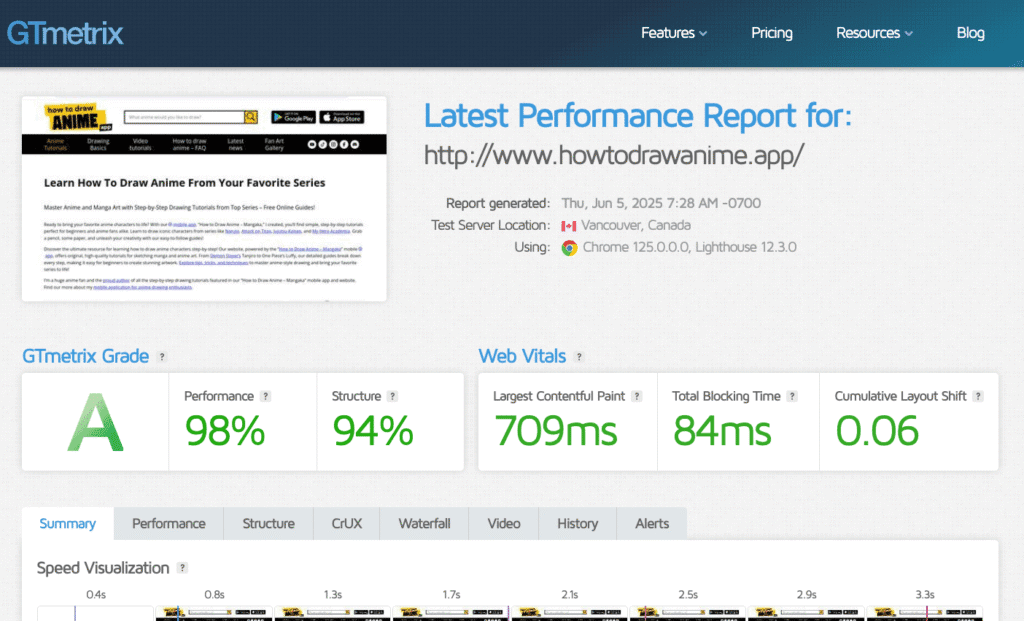
Task: Click the 1.7s speed visualization frame
Action: click(x=451, y=613)
